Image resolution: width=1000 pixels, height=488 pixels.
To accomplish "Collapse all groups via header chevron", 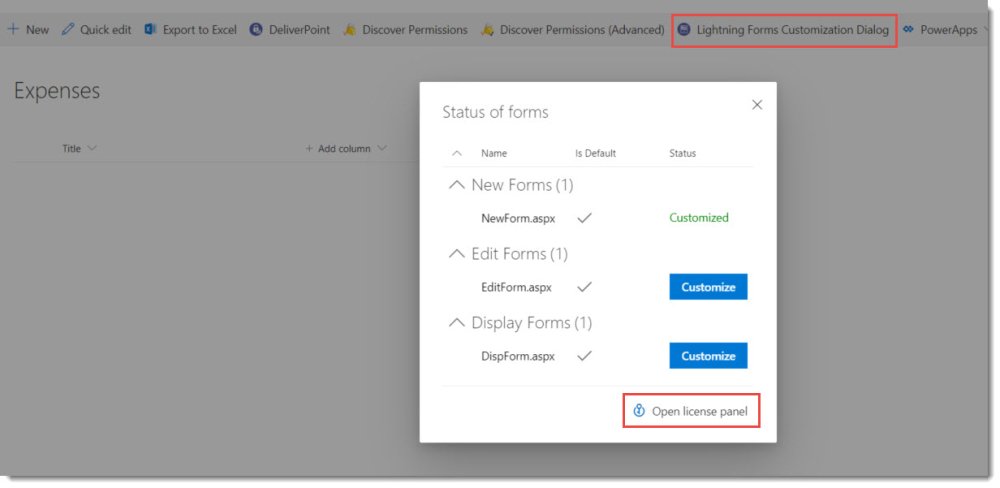I will coord(457,154).
